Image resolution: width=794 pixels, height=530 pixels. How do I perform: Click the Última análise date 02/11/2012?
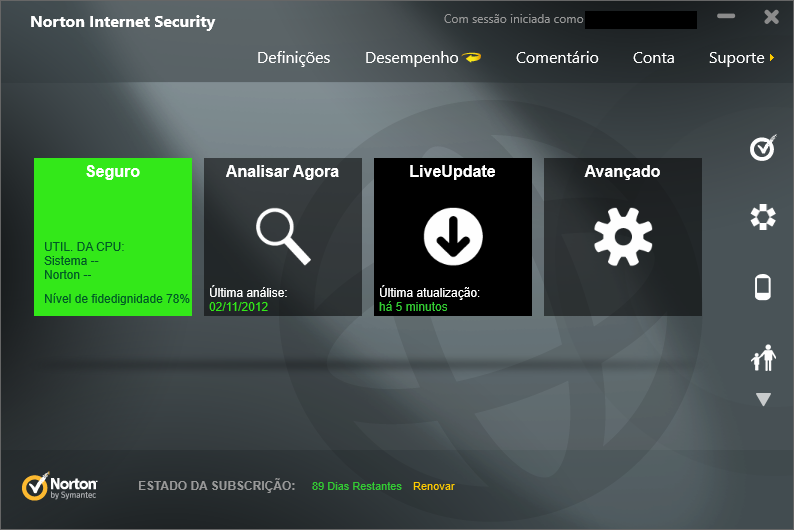point(239,306)
